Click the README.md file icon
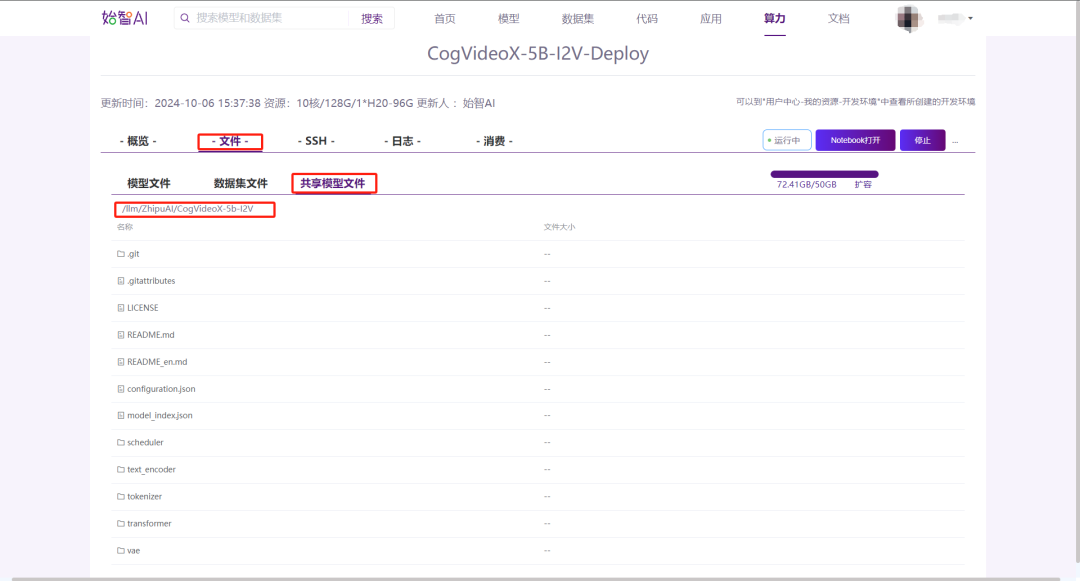Screen dimensions: 1080x581 [x=121, y=335]
